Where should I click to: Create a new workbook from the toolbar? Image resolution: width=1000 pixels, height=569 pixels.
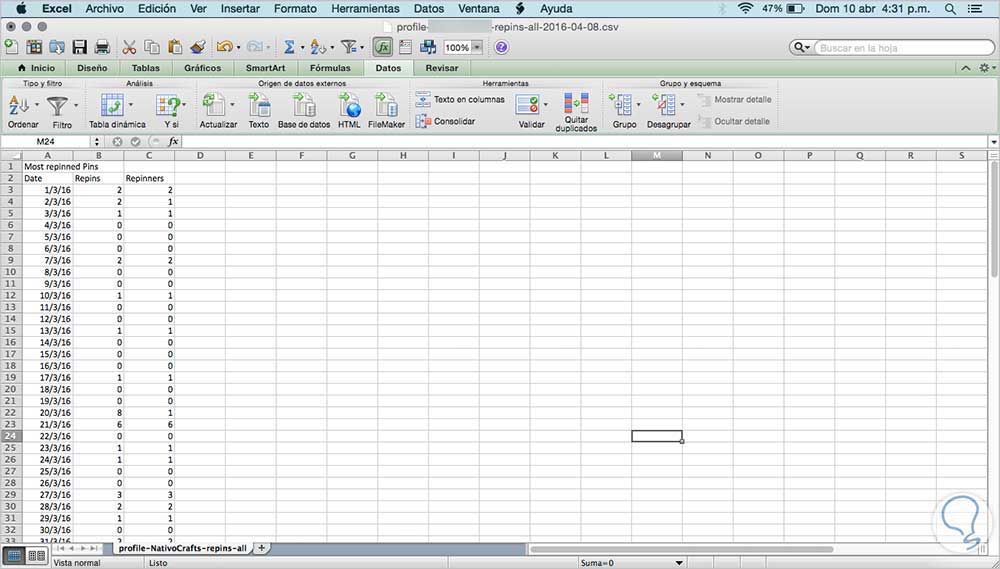11,47
